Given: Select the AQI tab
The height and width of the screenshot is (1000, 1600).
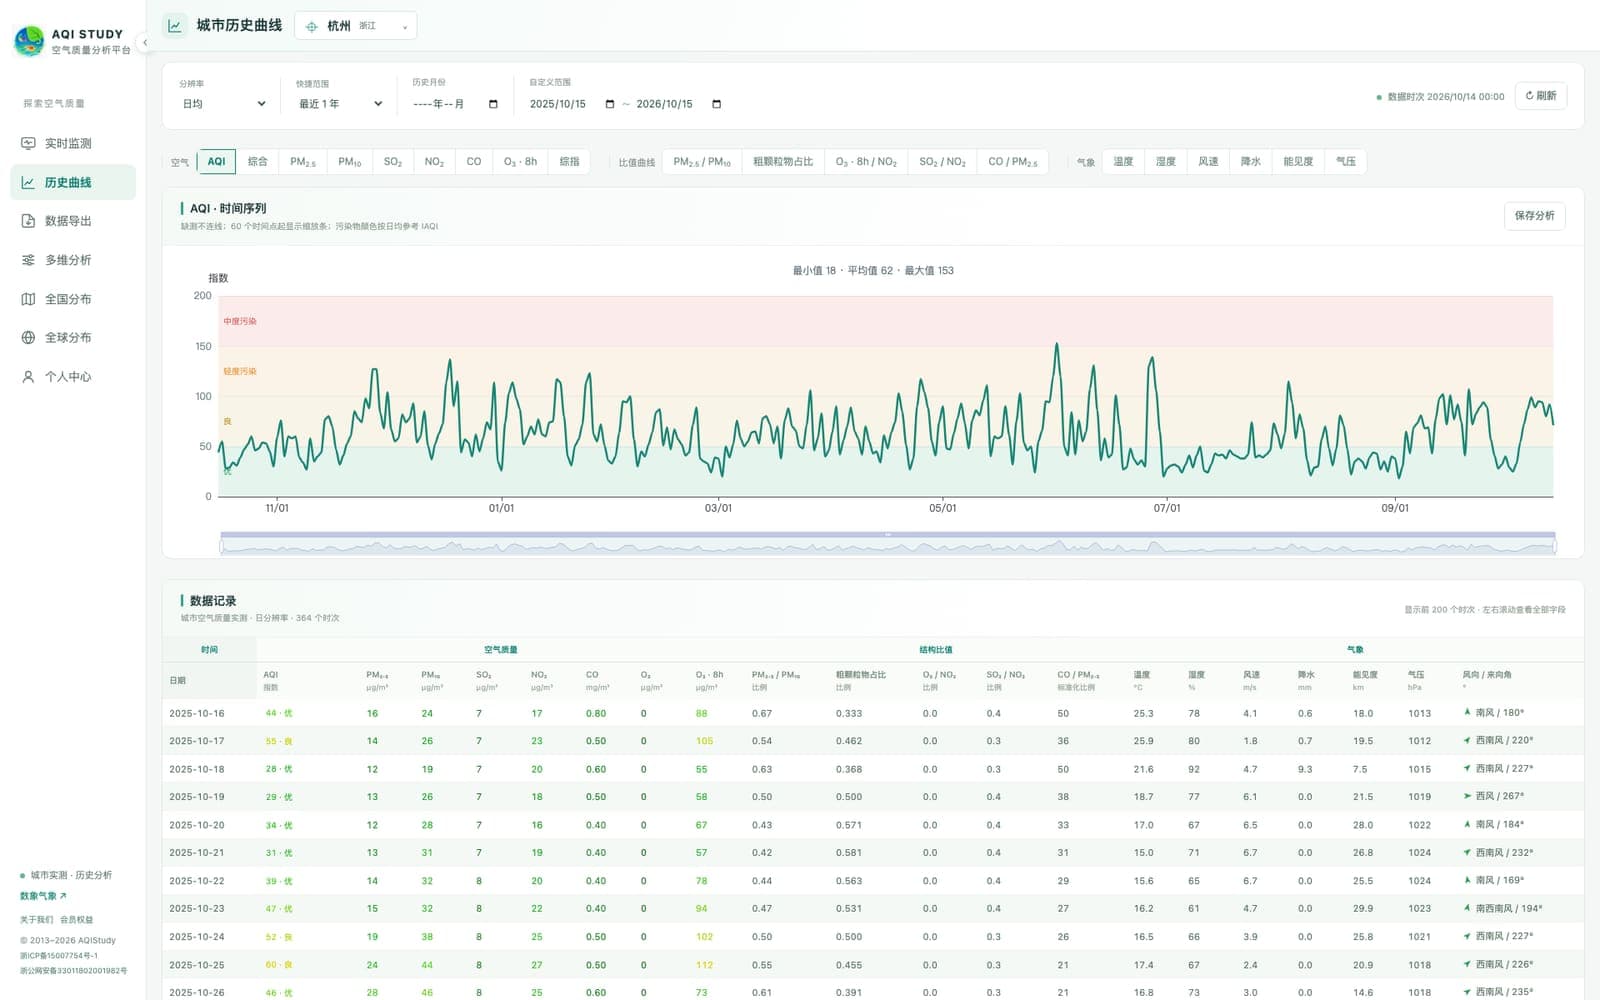Looking at the screenshot, I should click(216, 162).
